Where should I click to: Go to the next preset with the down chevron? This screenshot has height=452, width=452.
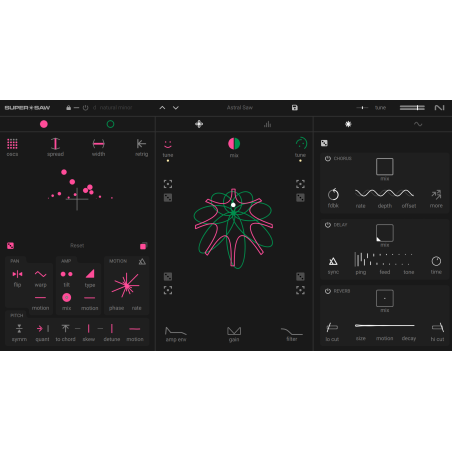(176, 108)
